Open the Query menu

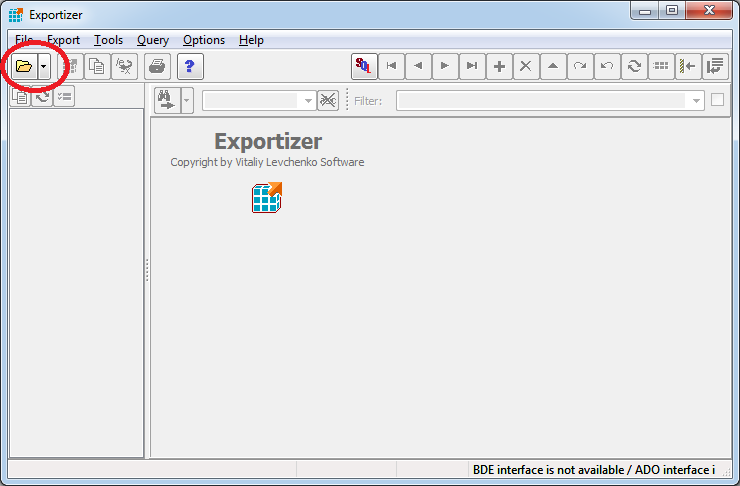(x=153, y=40)
